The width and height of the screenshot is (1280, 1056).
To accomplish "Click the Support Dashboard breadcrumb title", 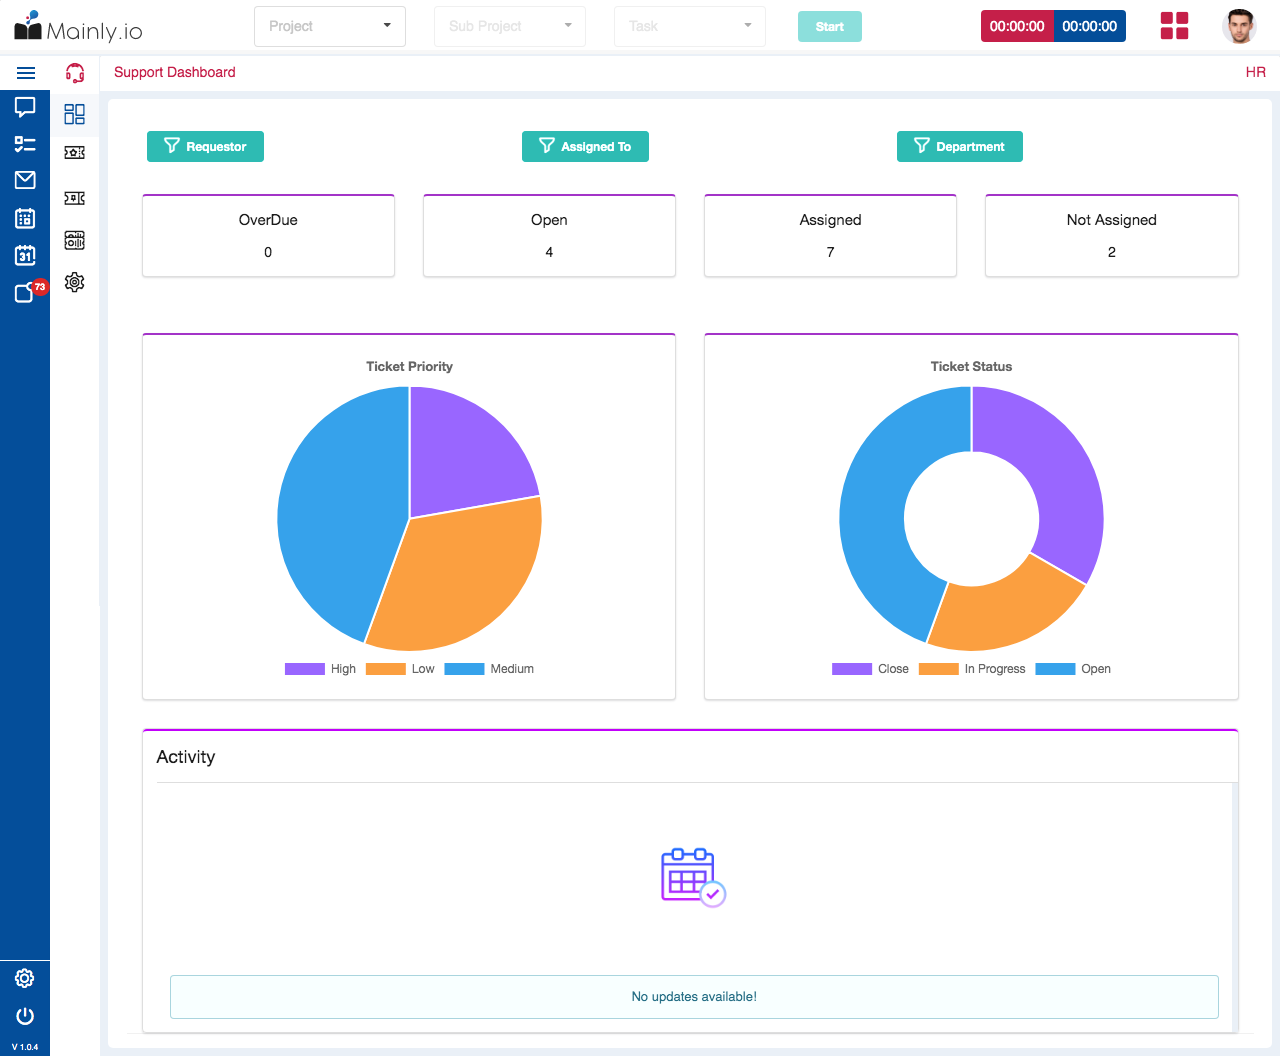I will (175, 72).
